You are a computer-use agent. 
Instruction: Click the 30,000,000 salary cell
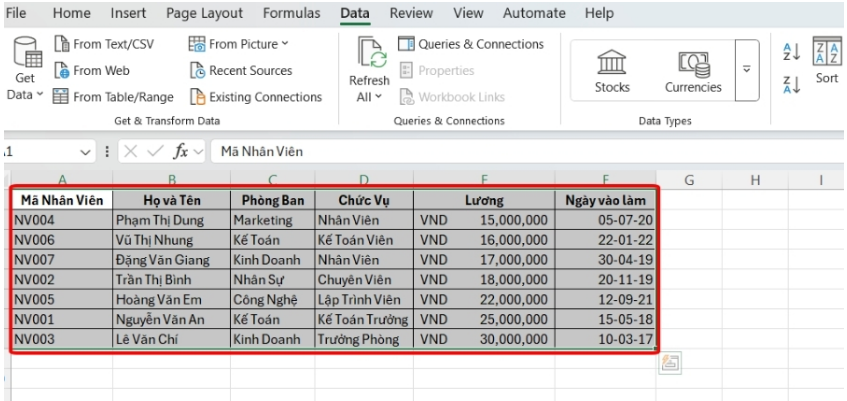click(484, 339)
